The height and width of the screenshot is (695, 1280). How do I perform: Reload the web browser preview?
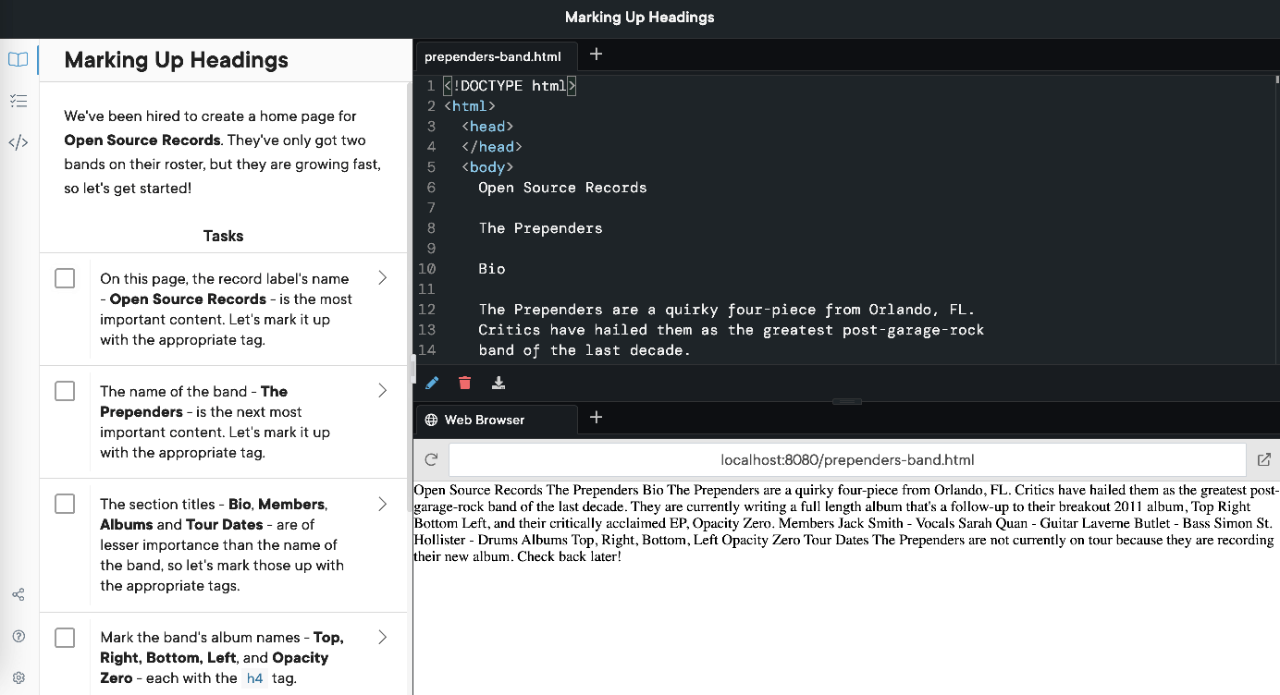point(431,460)
